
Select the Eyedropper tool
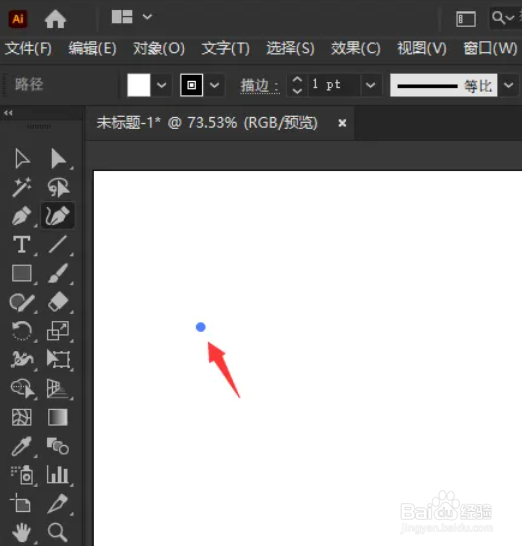(x=22, y=446)
